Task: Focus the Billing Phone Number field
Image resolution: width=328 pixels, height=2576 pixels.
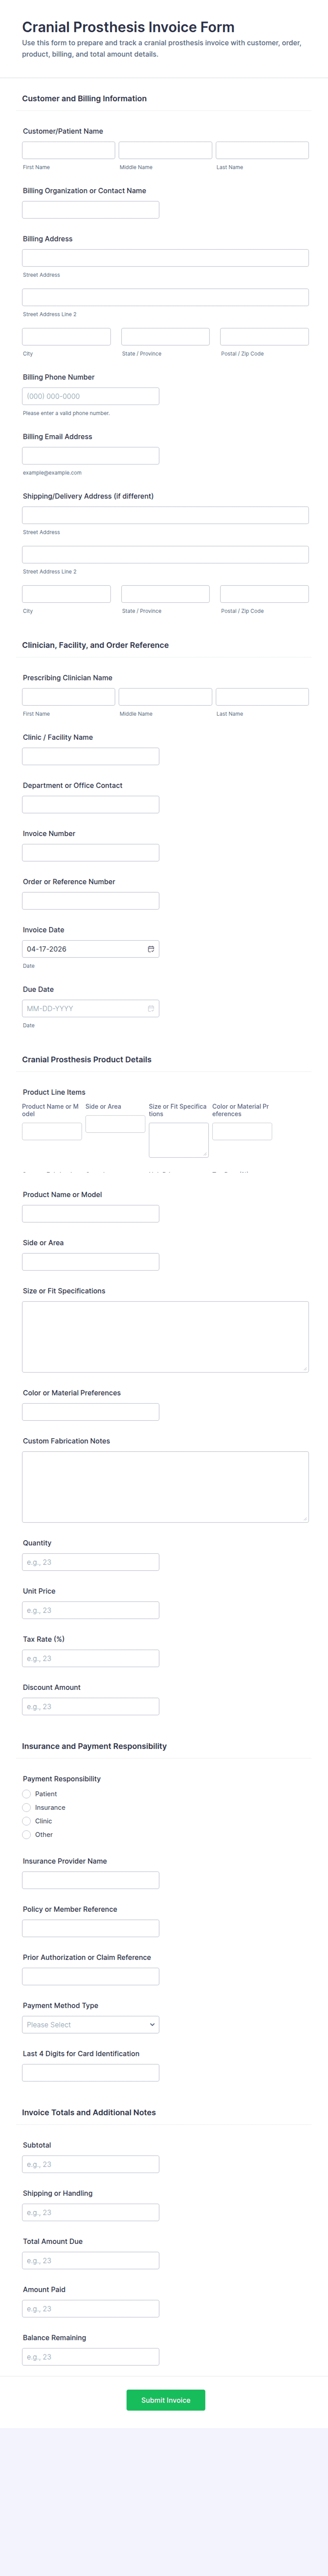Action: pyautogui.click(x=90, y=396)
